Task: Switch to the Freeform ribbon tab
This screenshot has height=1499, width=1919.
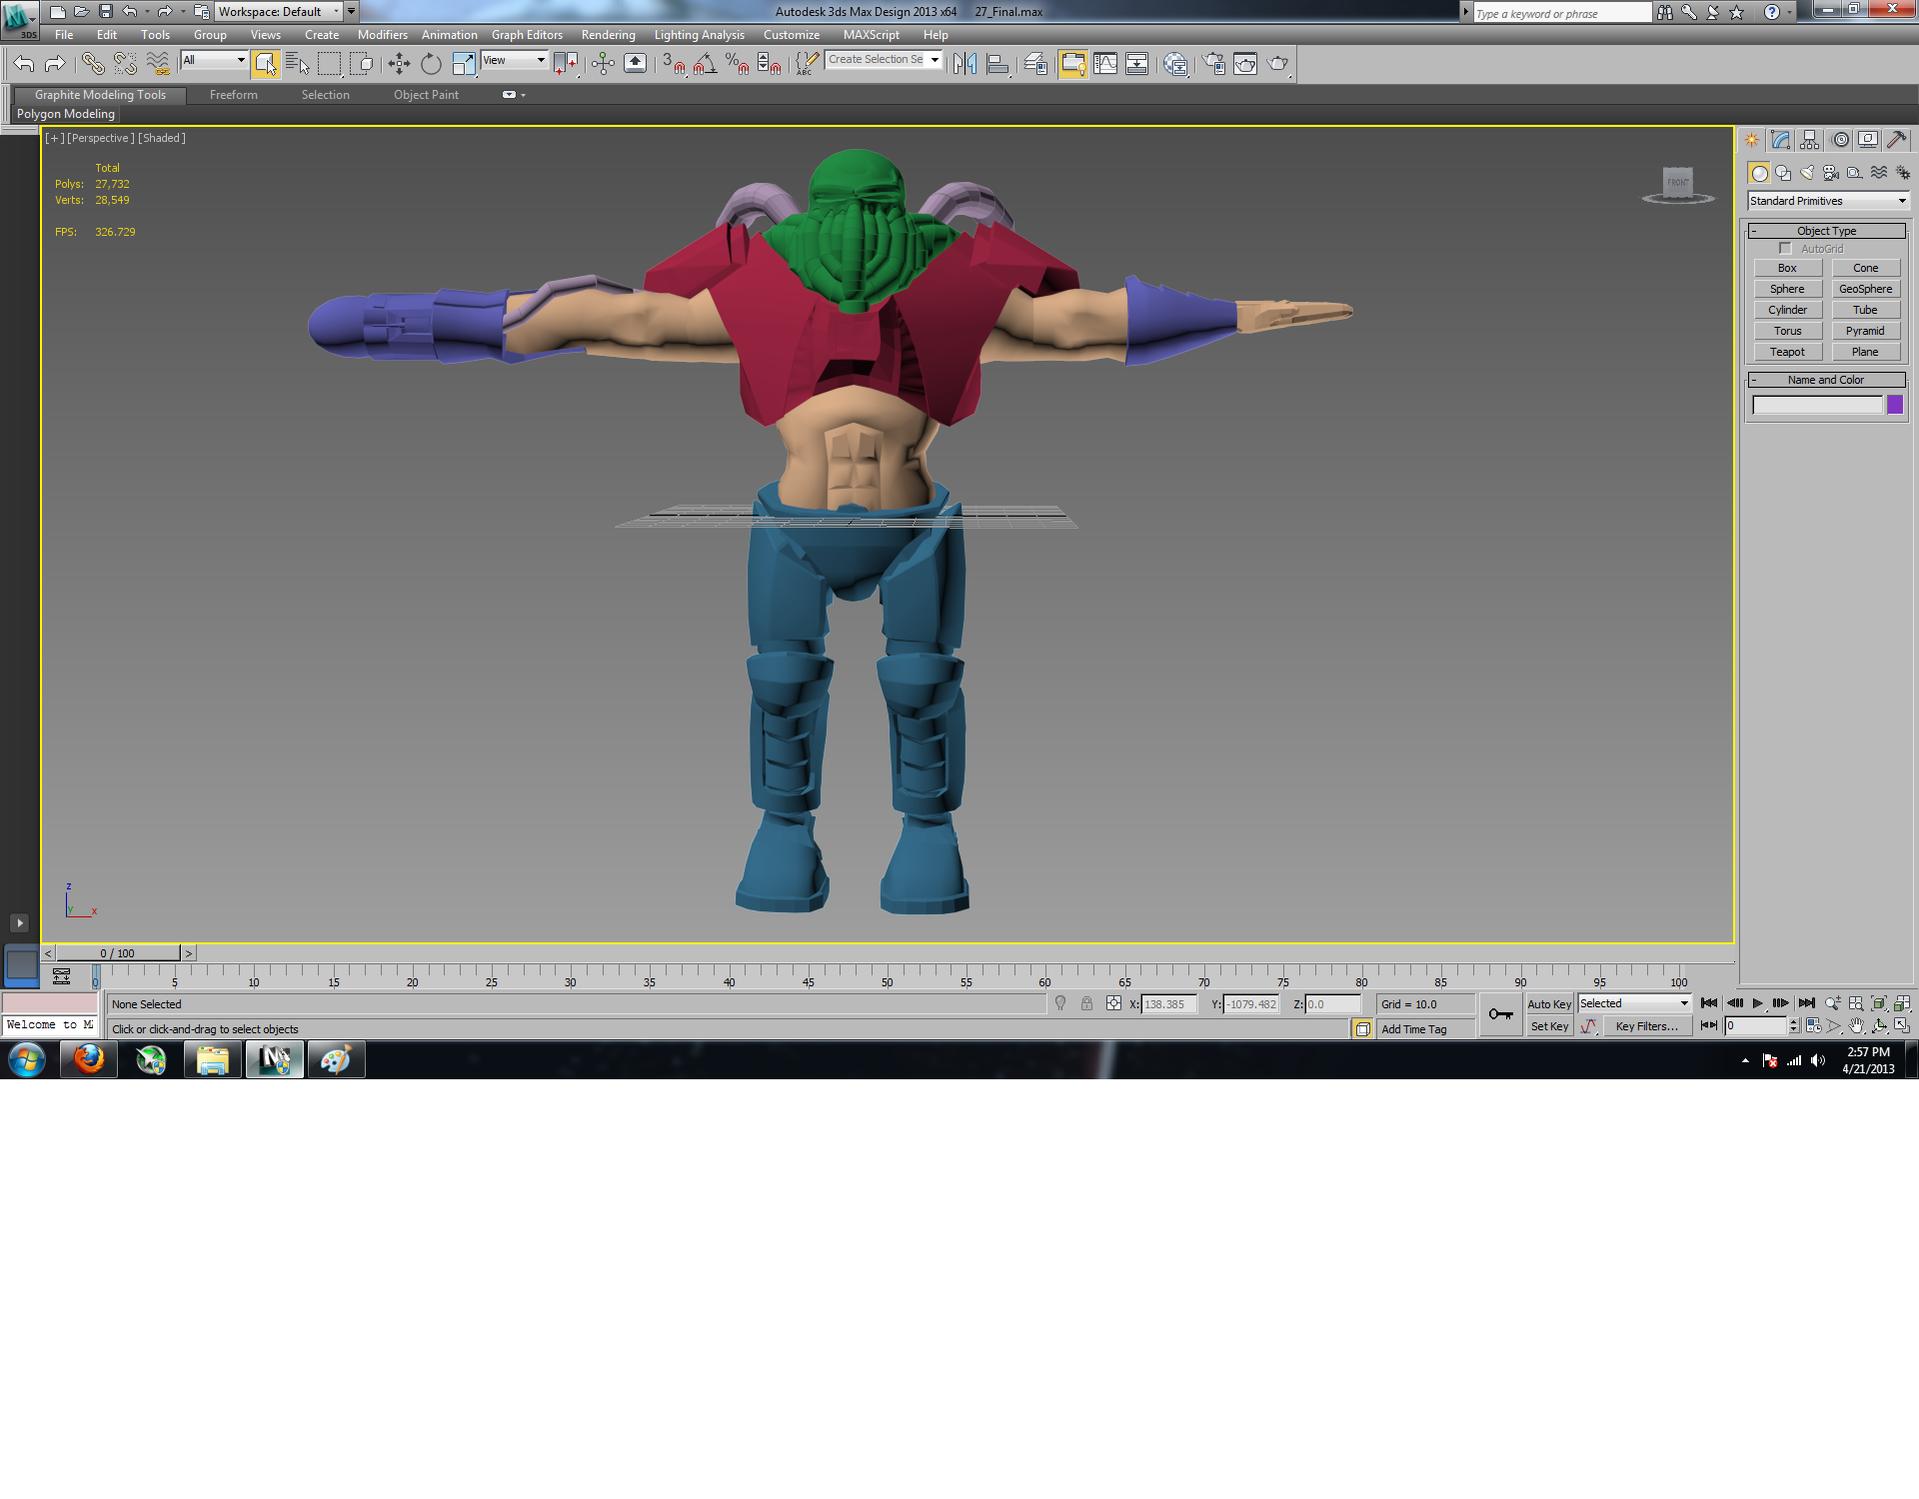Action: [233, 95]
